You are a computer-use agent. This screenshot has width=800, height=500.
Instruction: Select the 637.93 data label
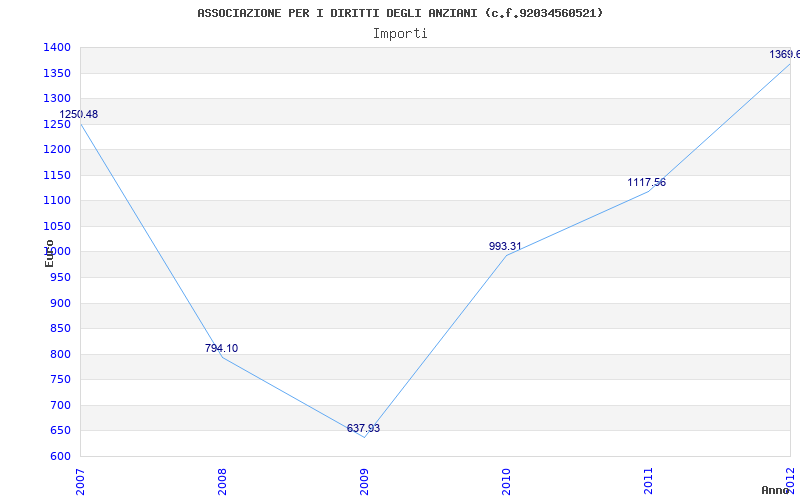[363, 429]
